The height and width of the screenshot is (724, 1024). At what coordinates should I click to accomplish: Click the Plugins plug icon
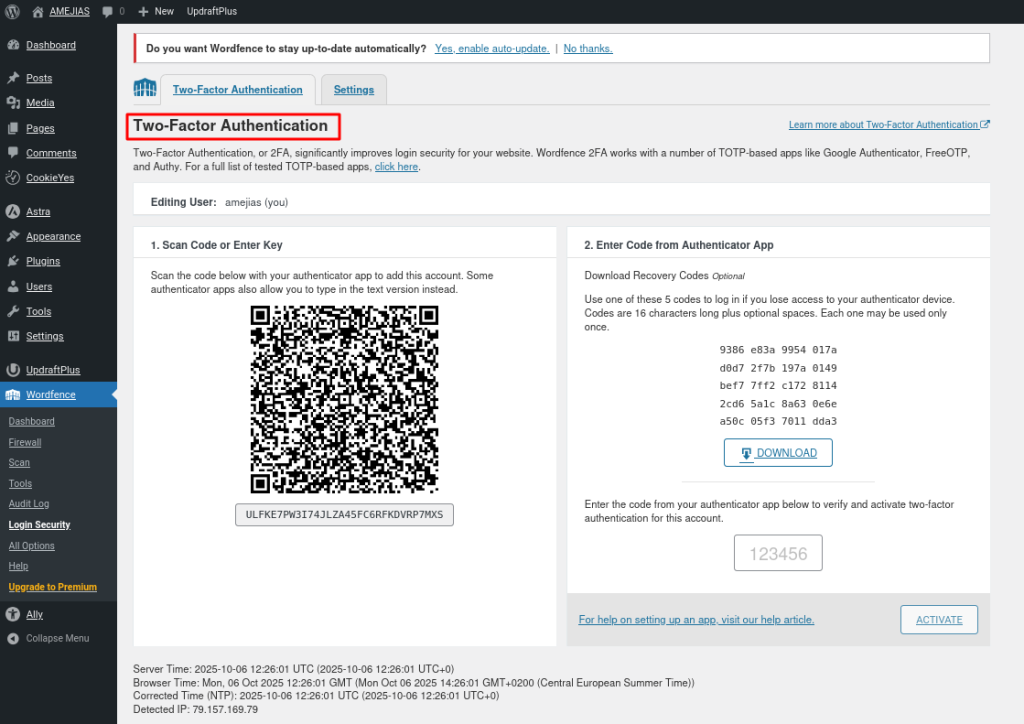click(x=13, y=261)
